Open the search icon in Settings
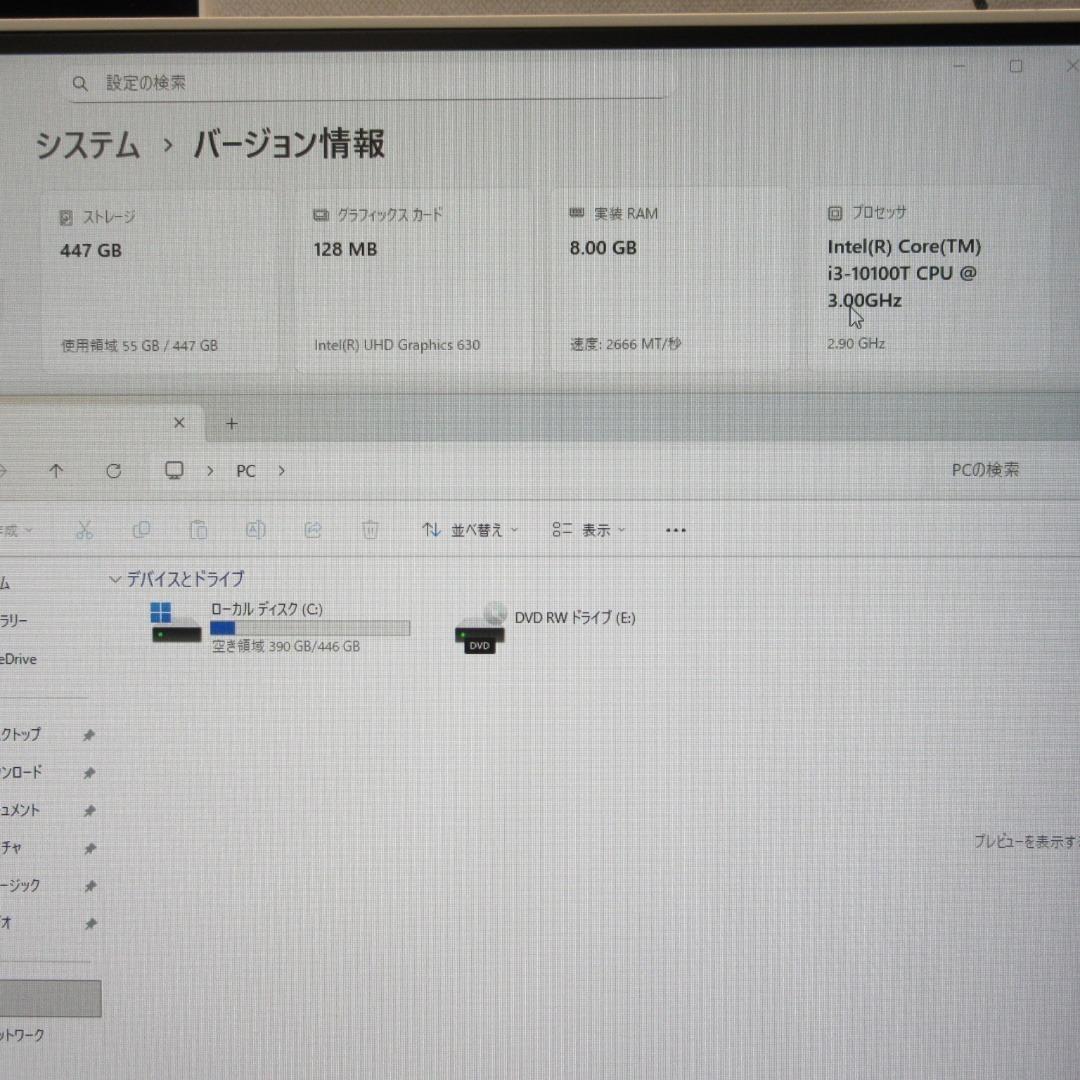This screenshot has width=1080, height=1080. coord(80,83)
